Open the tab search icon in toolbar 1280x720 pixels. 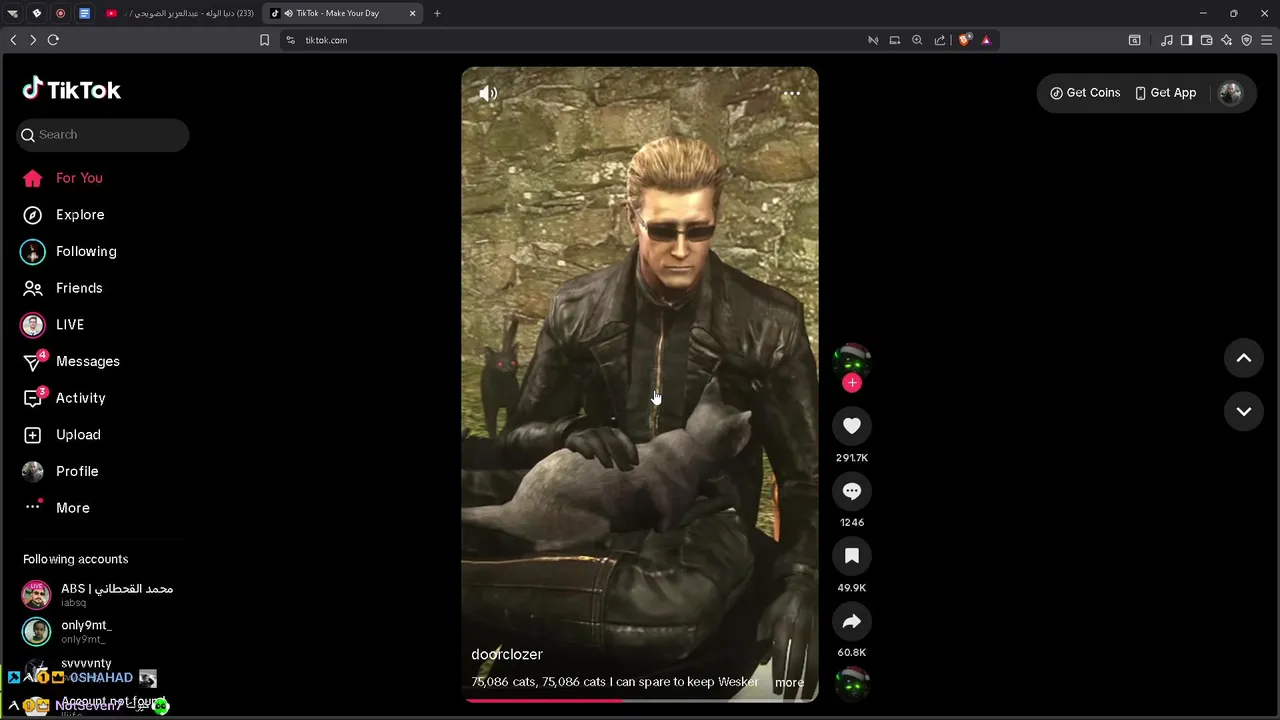[1135, 40]
